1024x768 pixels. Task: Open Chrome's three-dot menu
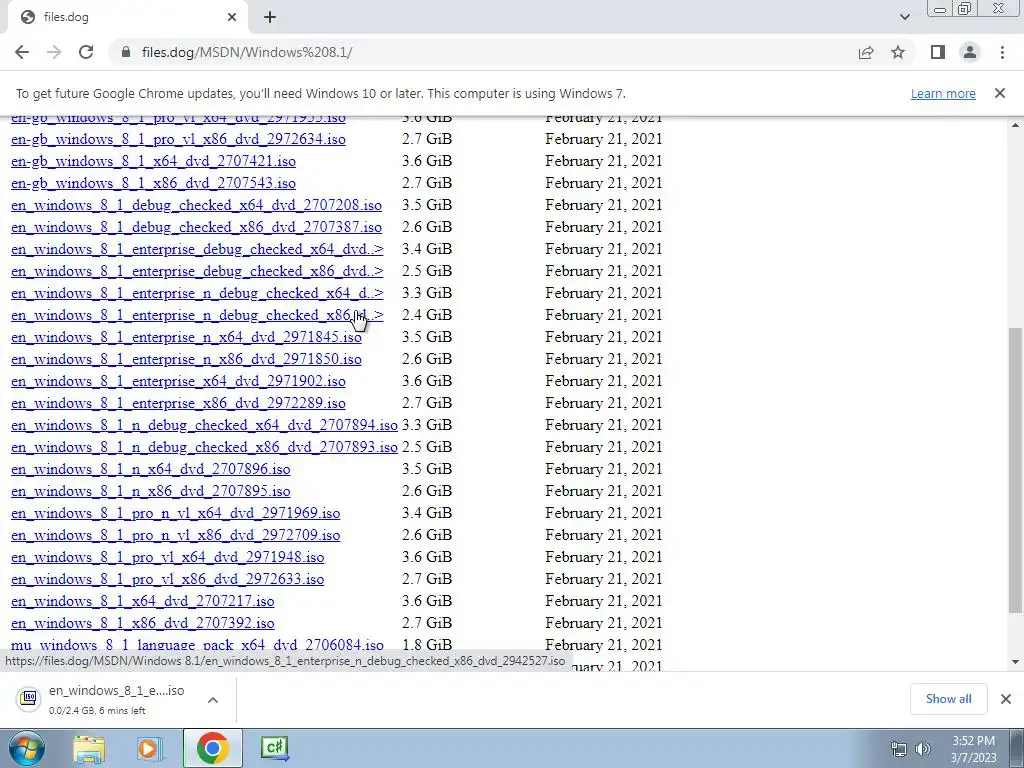1002,52
